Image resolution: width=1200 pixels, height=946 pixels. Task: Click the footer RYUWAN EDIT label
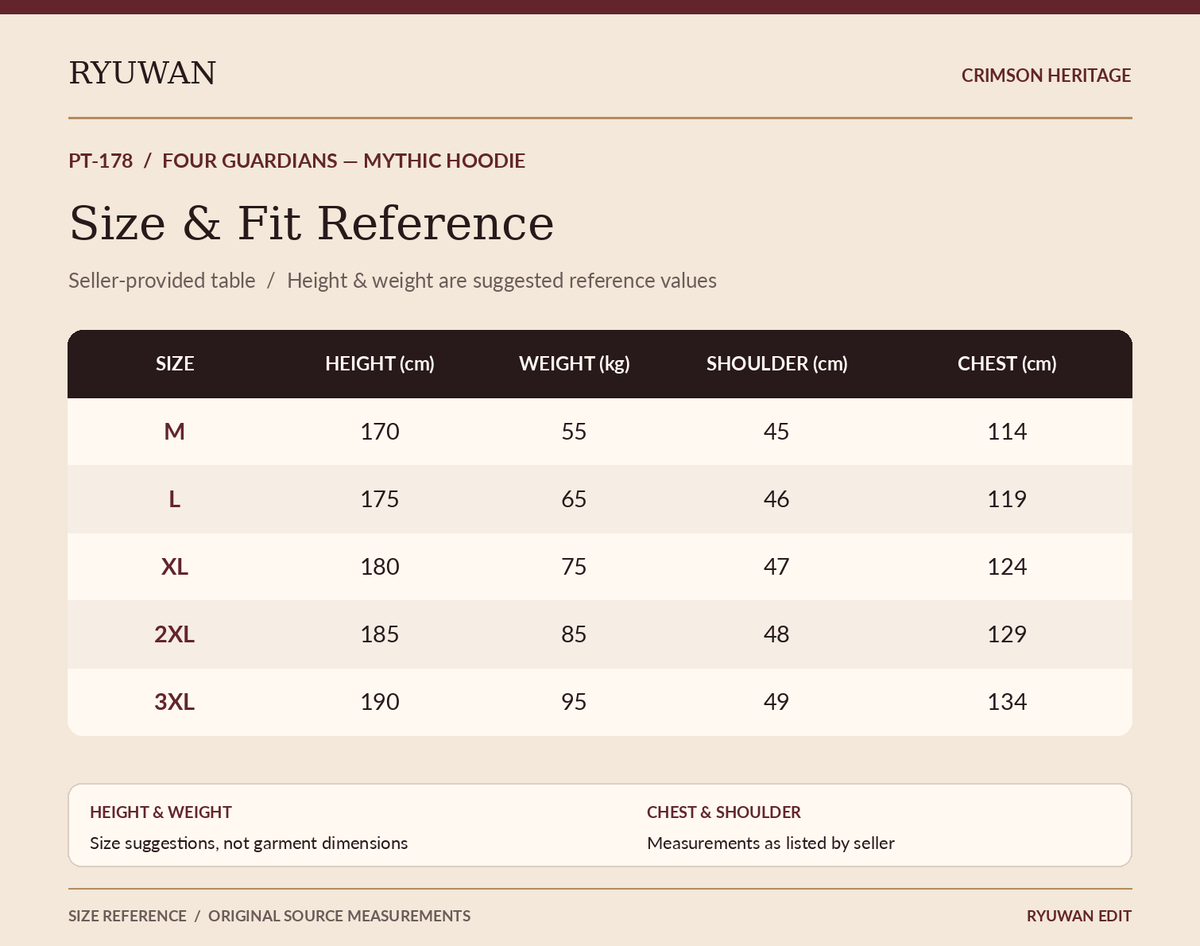[x=1079, y=916]
